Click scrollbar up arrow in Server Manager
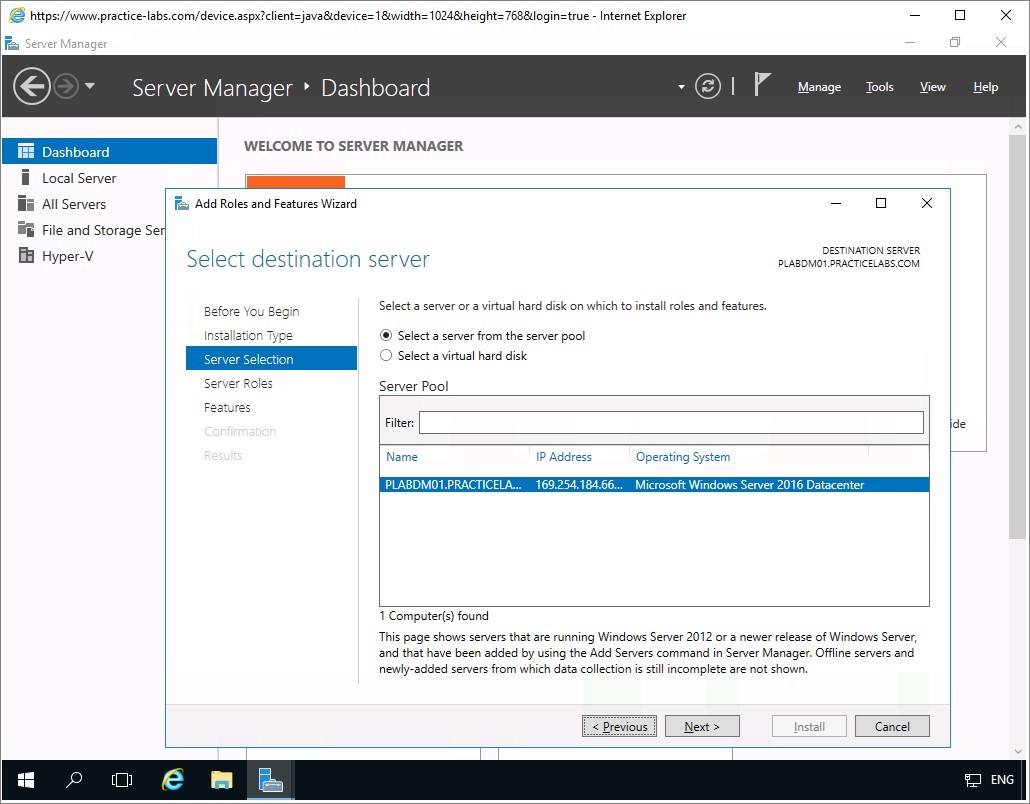 click(x=1018, y=126)
